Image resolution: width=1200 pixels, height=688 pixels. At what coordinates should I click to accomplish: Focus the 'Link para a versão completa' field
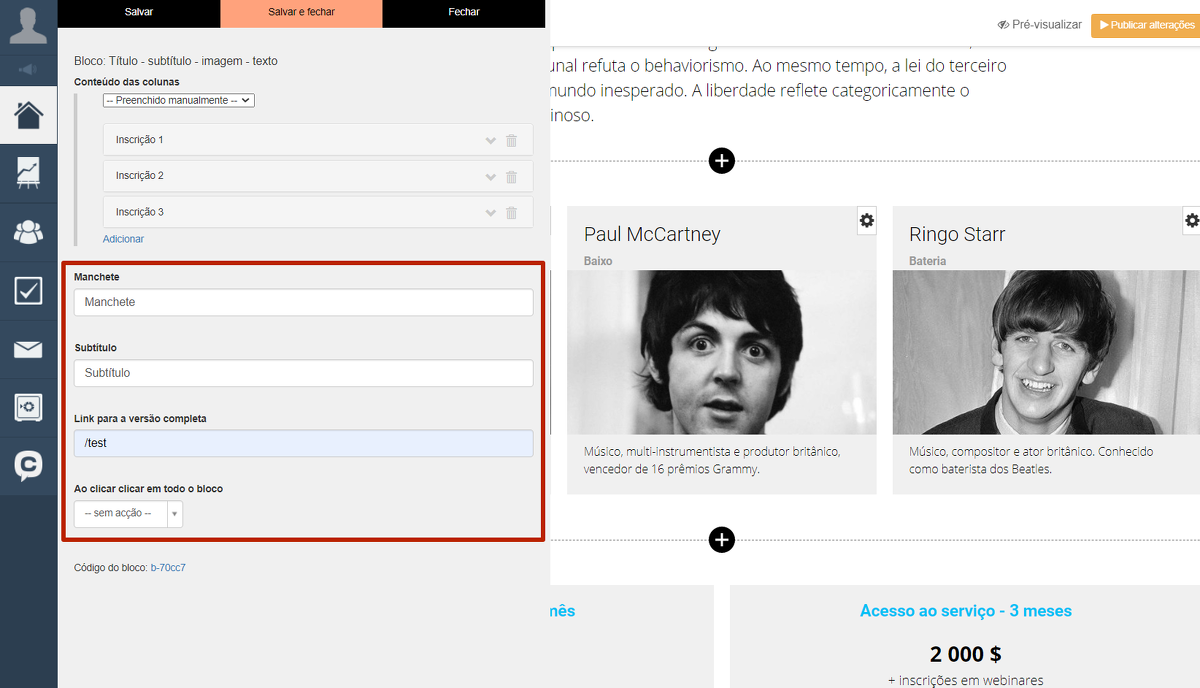[x=303, y=444]
